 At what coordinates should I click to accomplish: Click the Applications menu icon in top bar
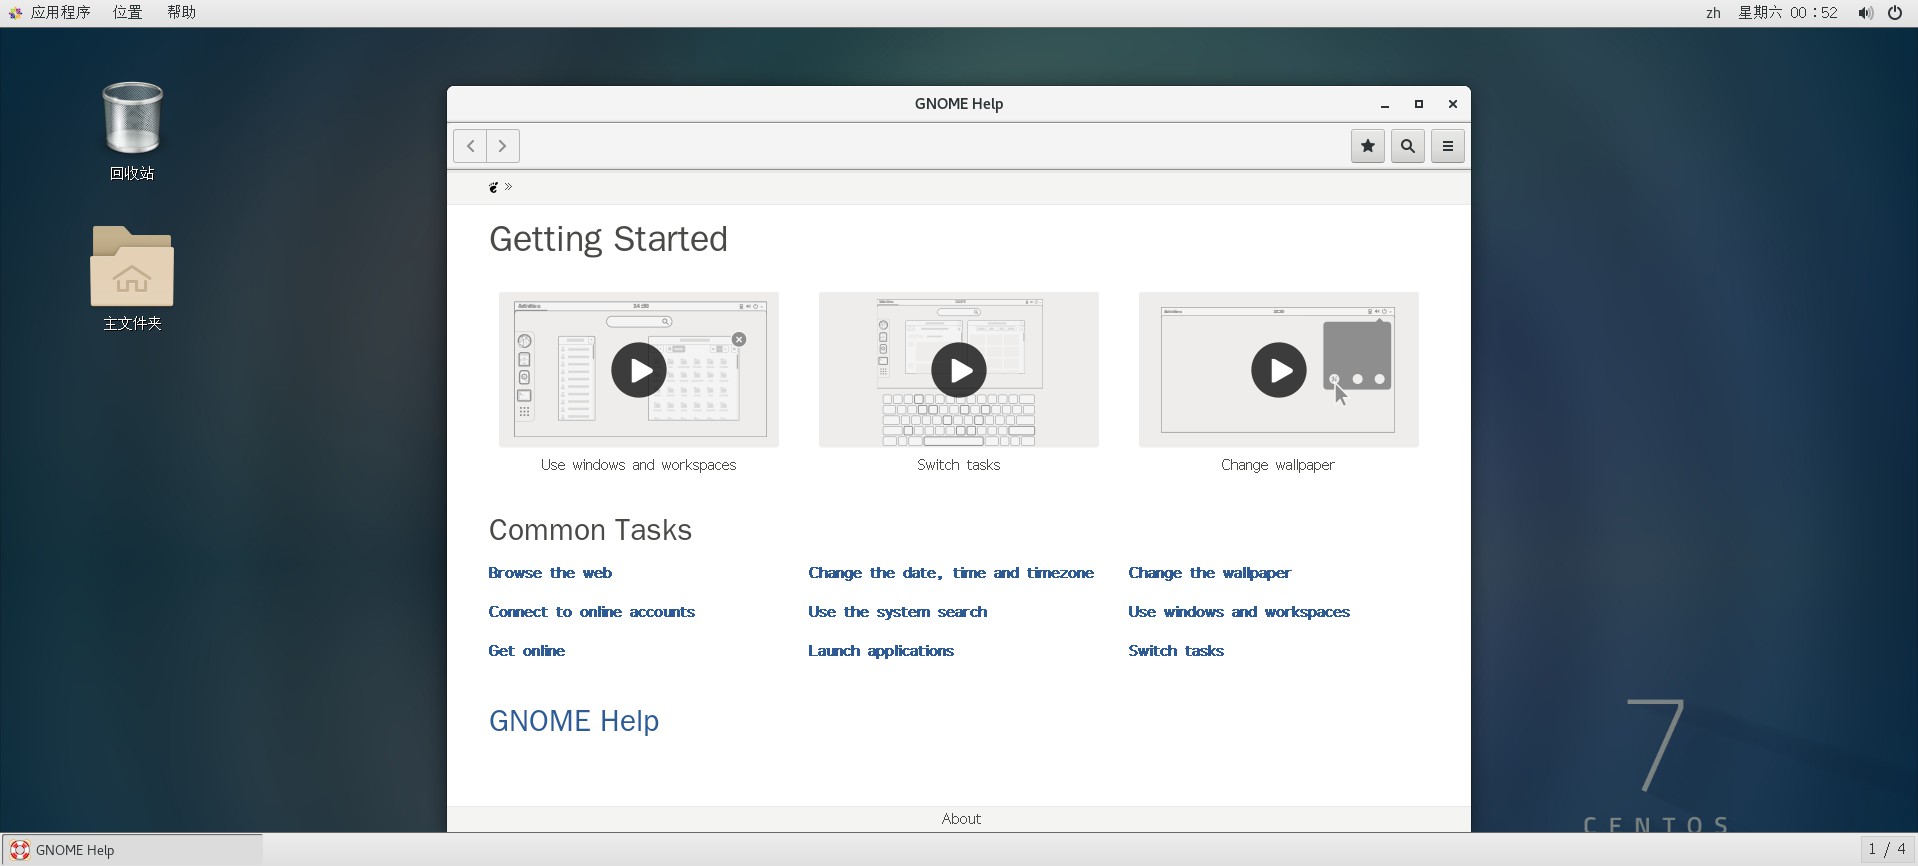click(x=15, y=13)
